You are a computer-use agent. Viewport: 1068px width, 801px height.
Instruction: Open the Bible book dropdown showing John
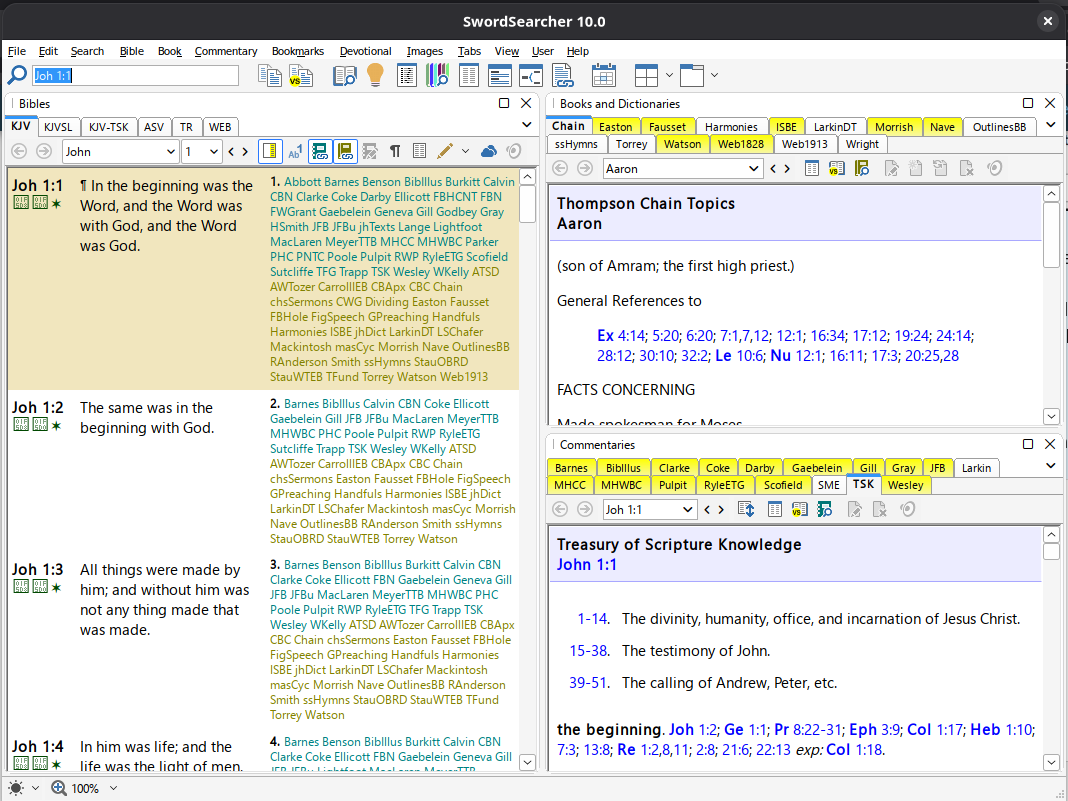pos(120,151)
